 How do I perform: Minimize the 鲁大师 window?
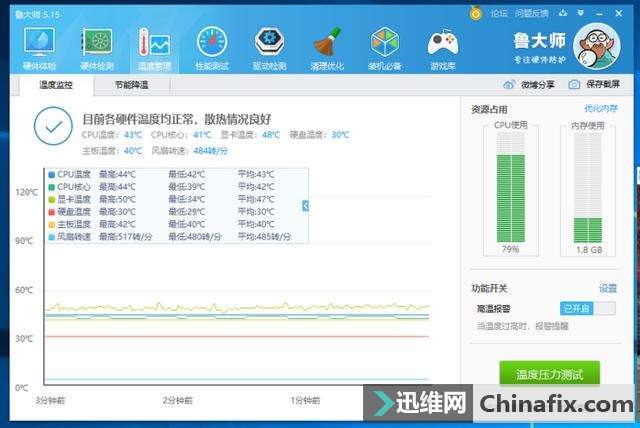coord(599,13)
